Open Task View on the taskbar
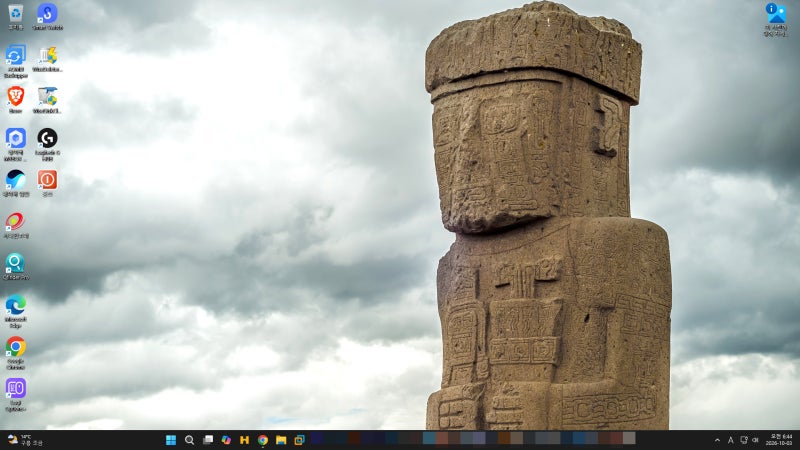The image size is (800, 450). point(208,440)
